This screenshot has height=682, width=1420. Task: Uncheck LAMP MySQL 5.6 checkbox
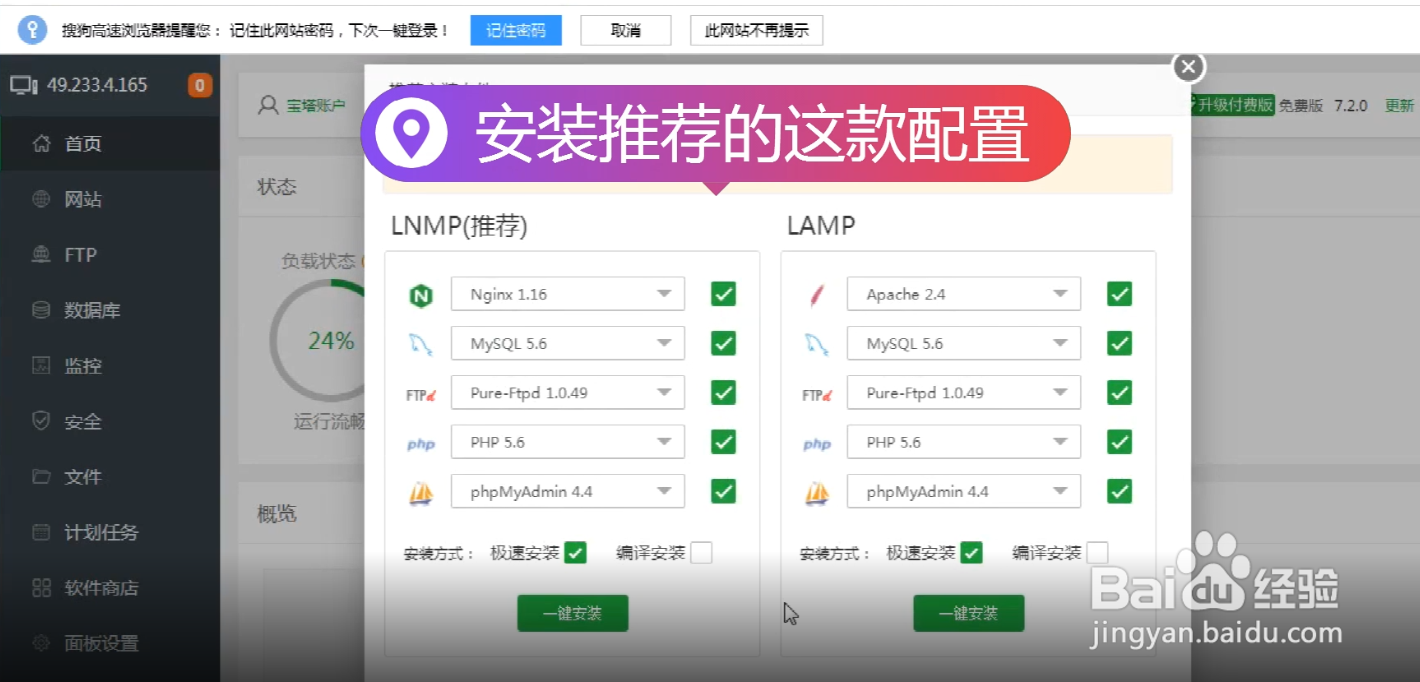pyautogui.click(x=1120, y=343)
